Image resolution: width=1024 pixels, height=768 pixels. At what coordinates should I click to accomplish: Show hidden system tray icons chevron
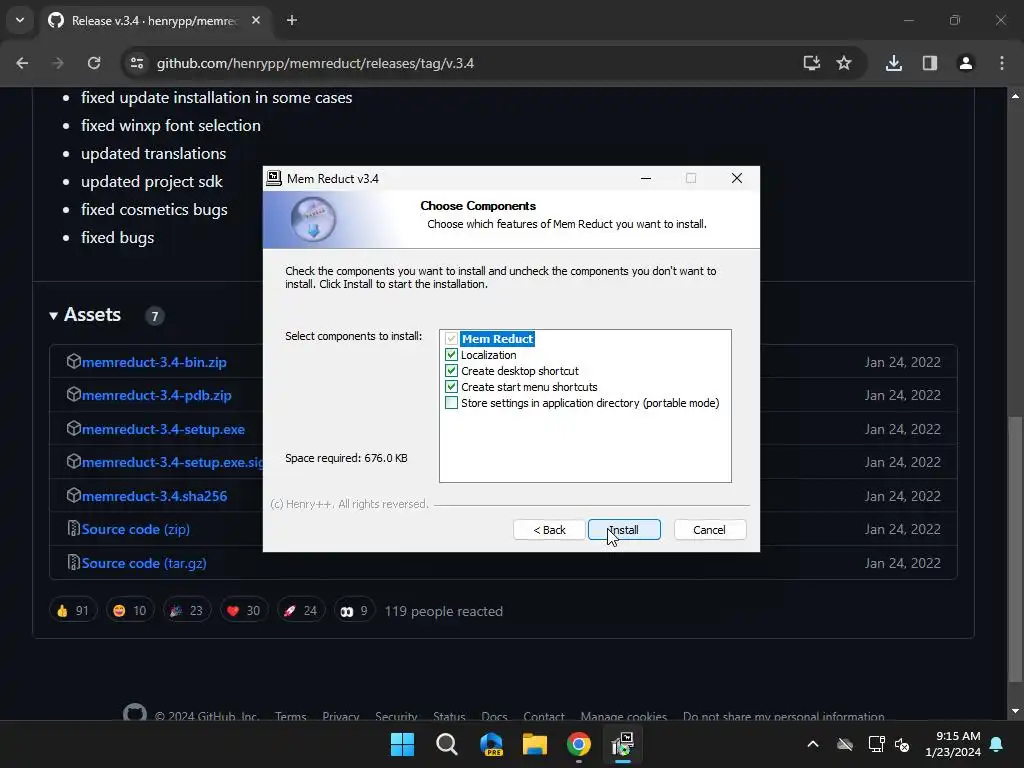[x=813, y=744]
